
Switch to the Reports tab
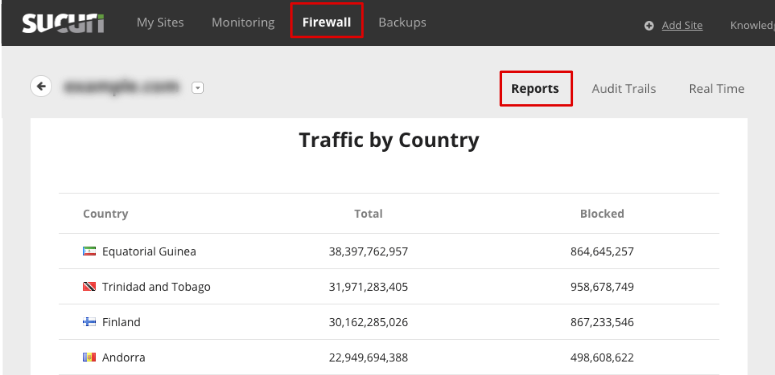click(535, 88)
